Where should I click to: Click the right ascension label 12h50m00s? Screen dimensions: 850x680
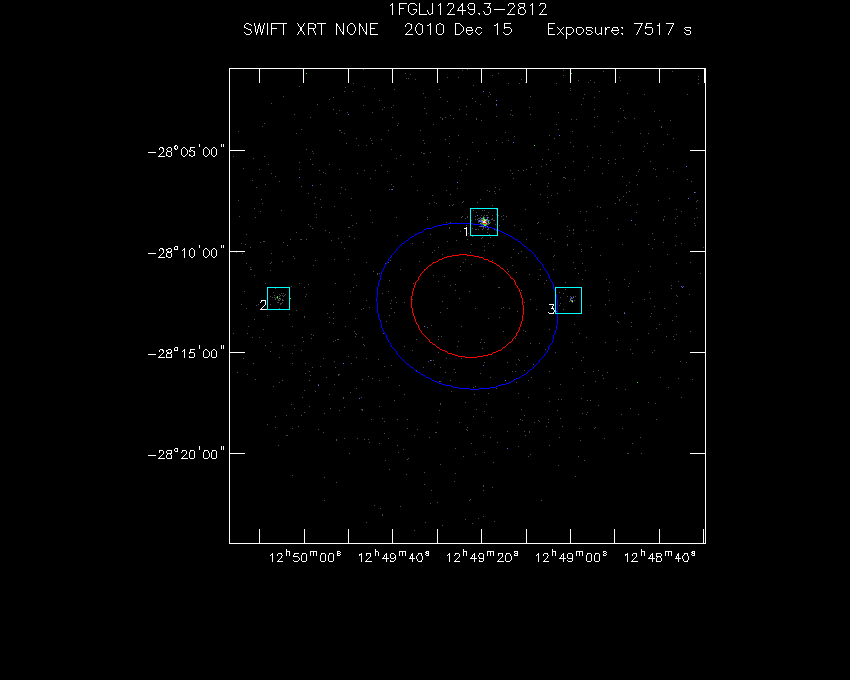[x=305, y=557]
